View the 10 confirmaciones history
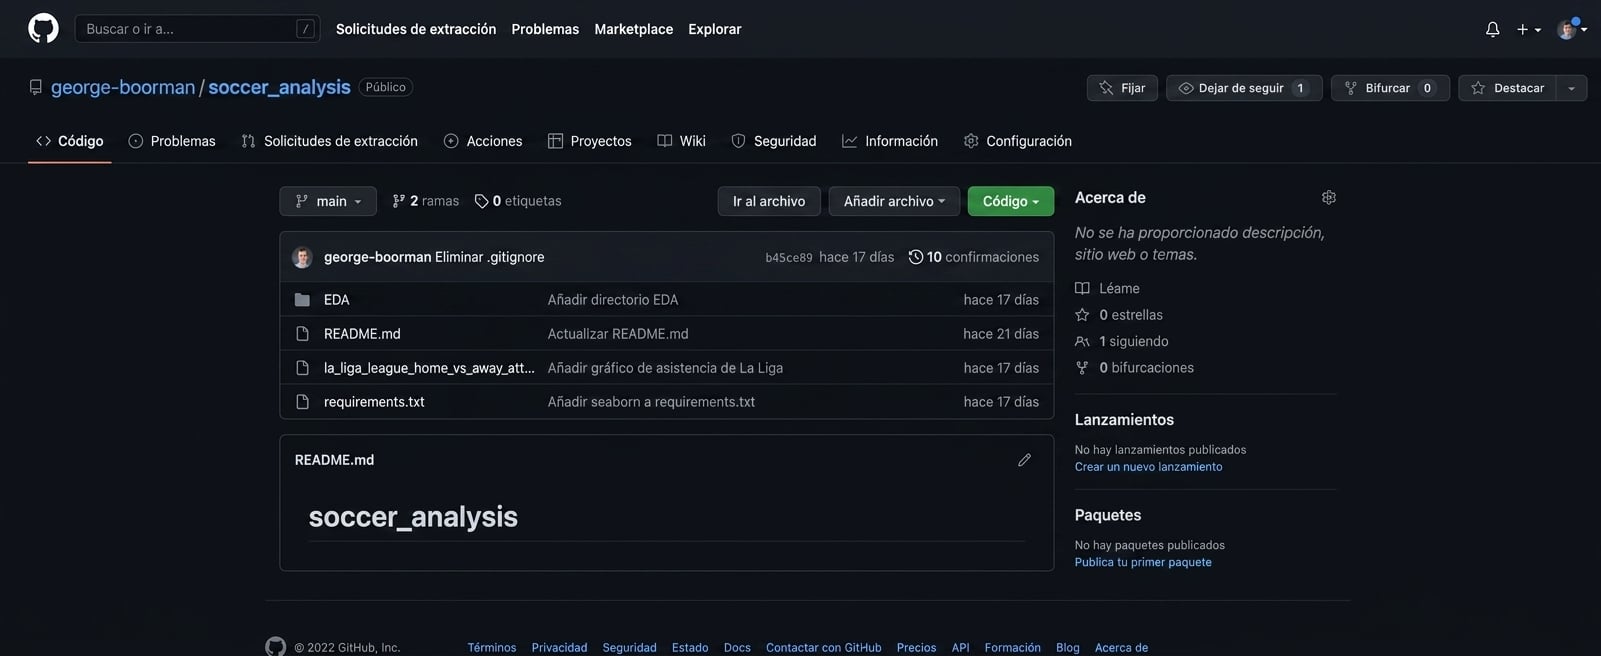The width and height of the screenshot is (1601, 656). pos(974,257)
